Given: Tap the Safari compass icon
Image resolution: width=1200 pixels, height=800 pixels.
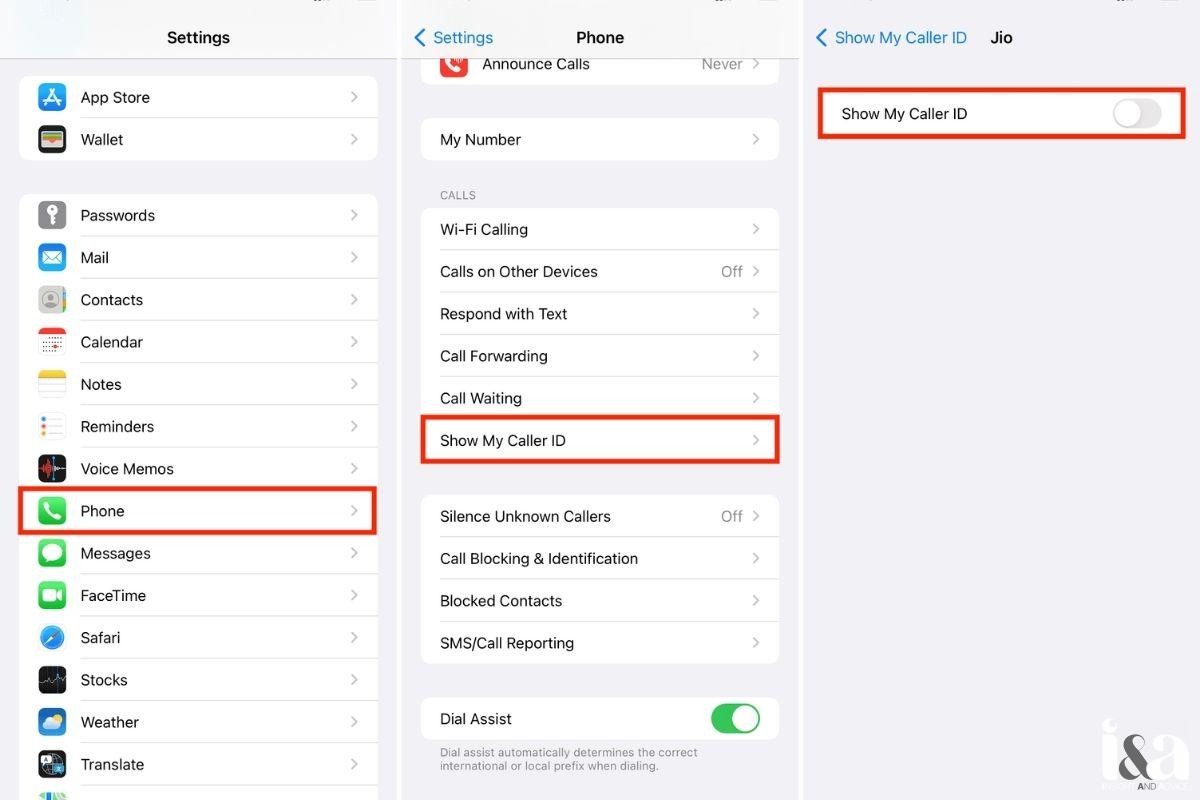Looking at the screenshot, I should tap(52, 637).
